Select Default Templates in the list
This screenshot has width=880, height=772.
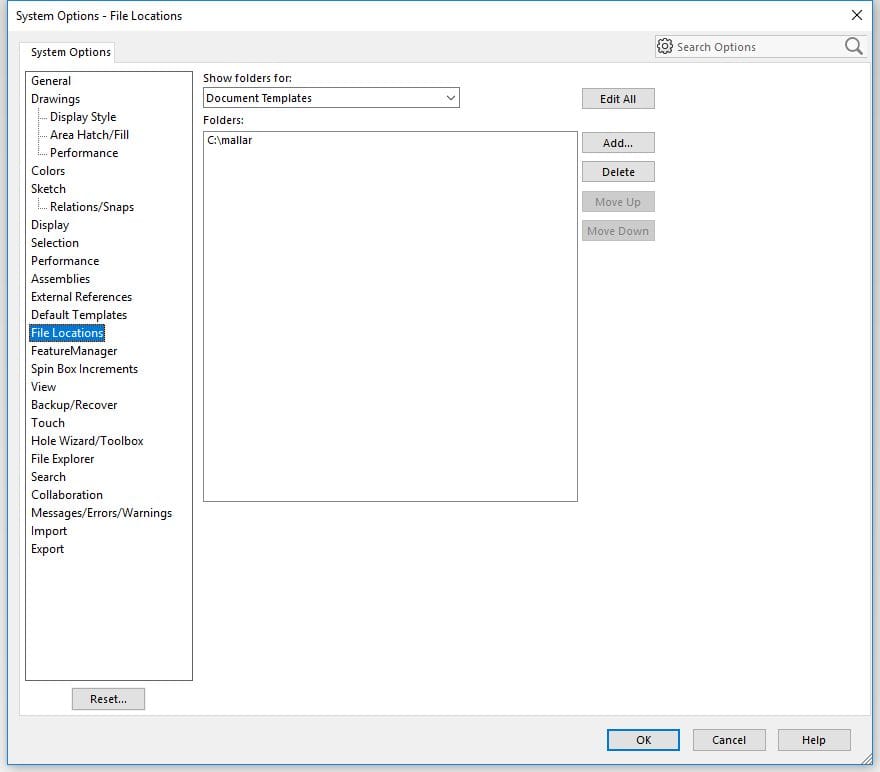[x=79, y=315]
